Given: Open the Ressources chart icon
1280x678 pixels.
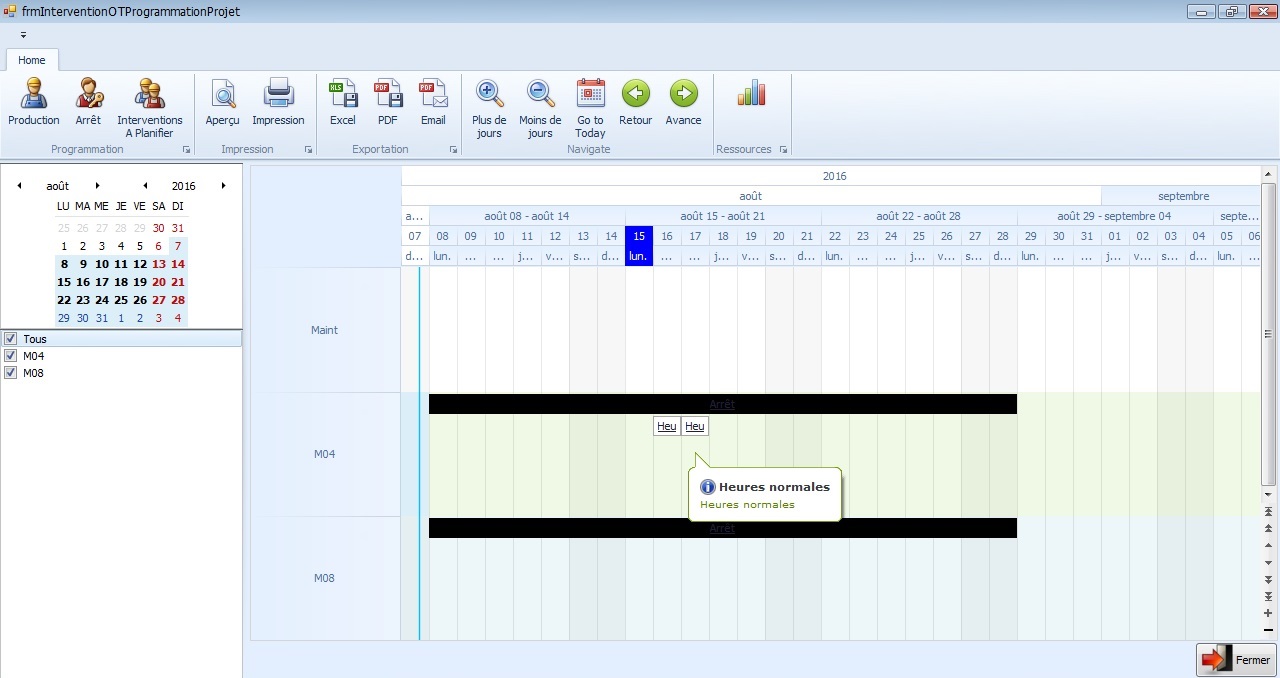Looking at the screenshot, I should click(x=751, y=94).
